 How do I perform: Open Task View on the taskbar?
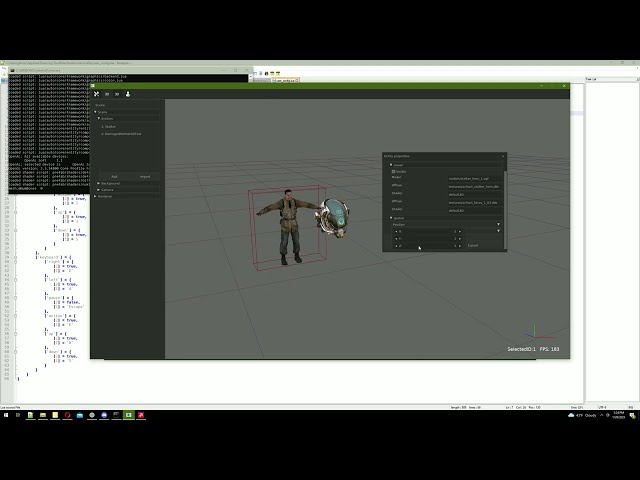coord(18,415)
